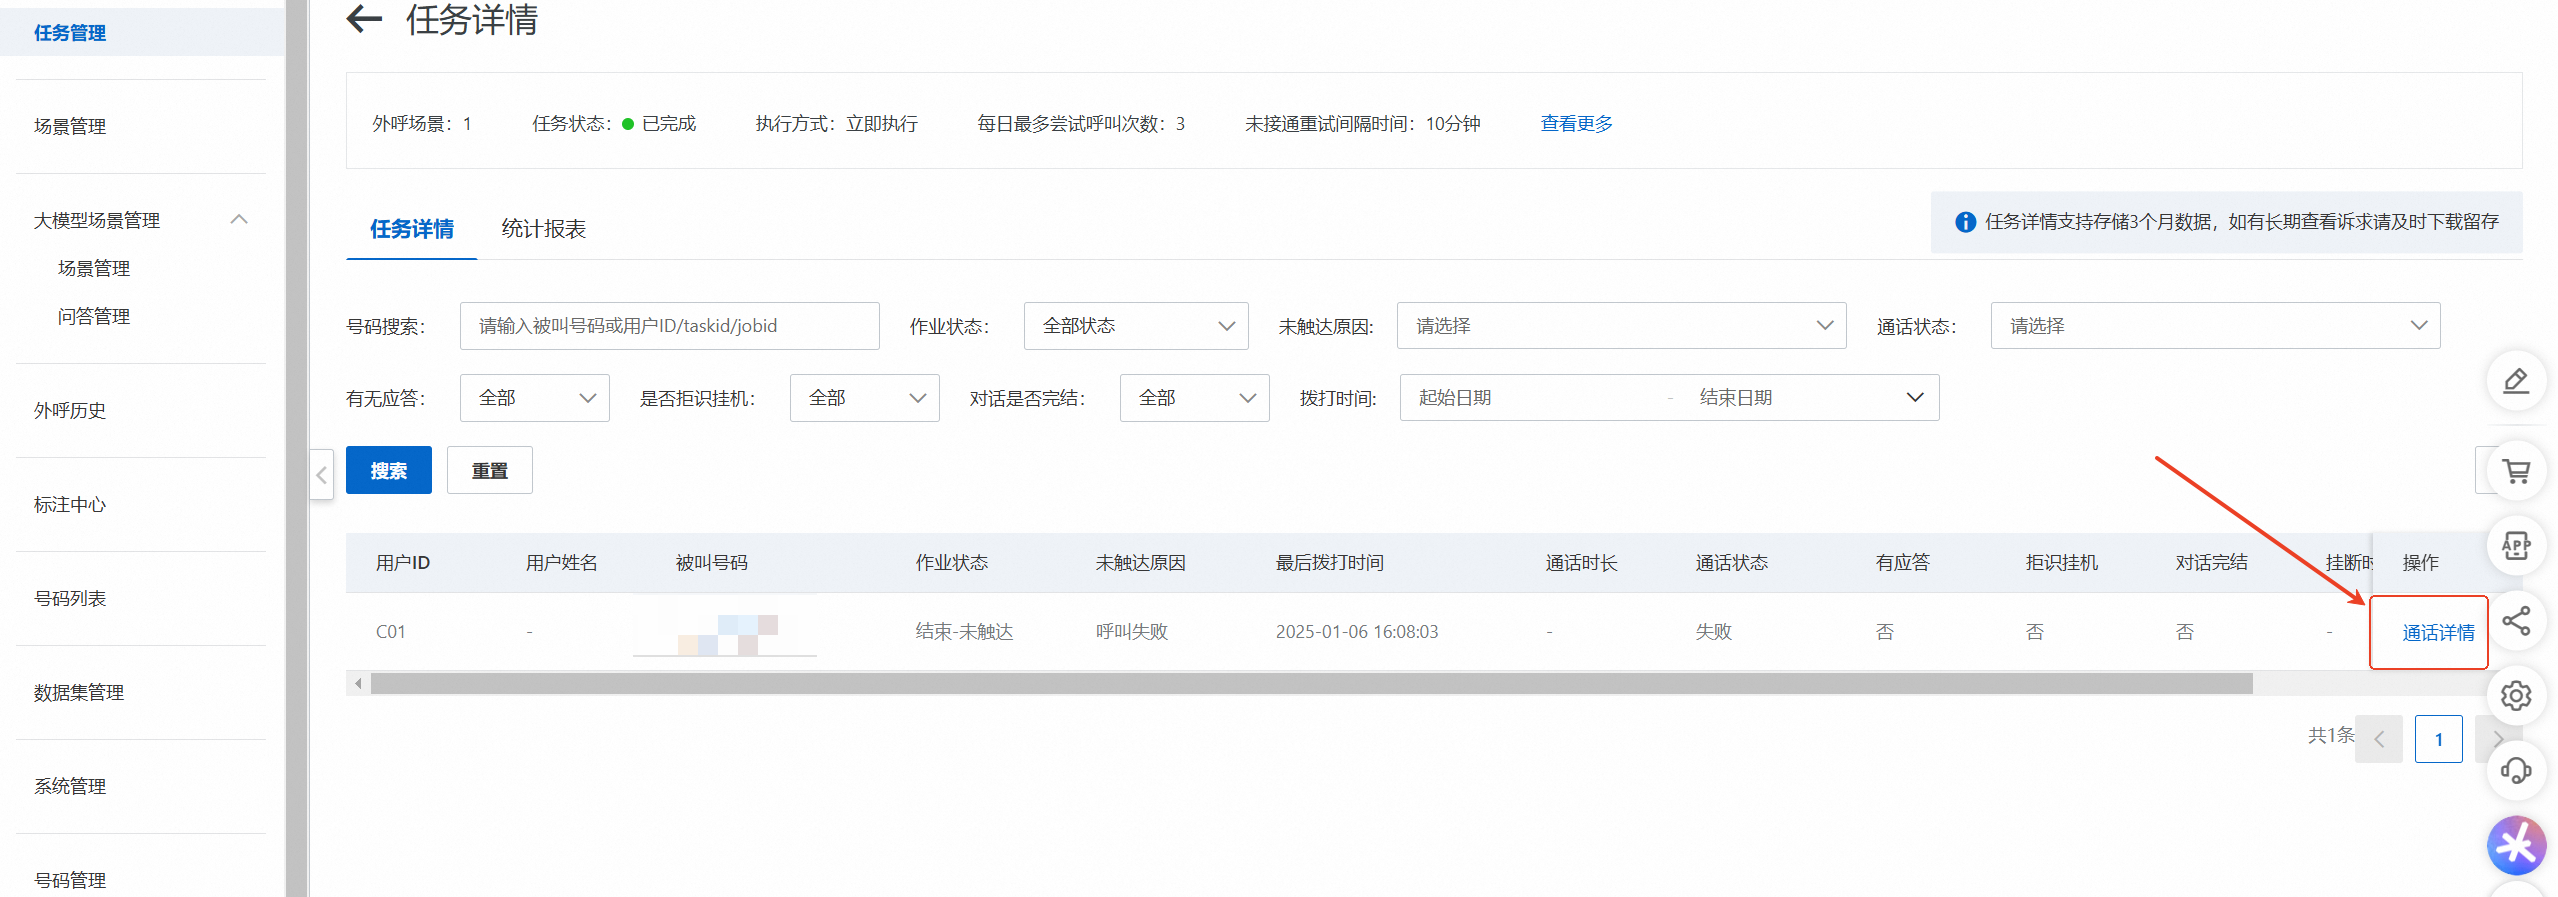Switch to the 统计报表 tab

[x=543, y=229]
